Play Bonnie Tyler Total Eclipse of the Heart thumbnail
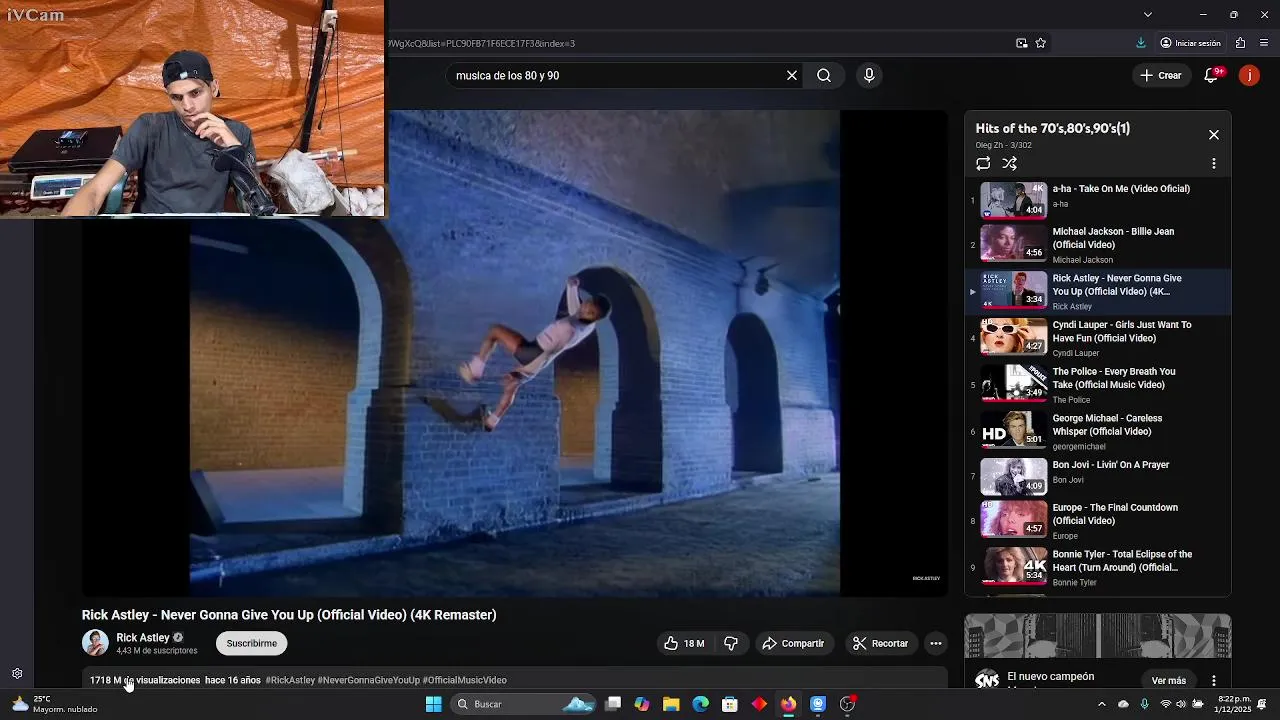Image resolution: width=1280 pixels, height=720 pixels. [1013, 565]
